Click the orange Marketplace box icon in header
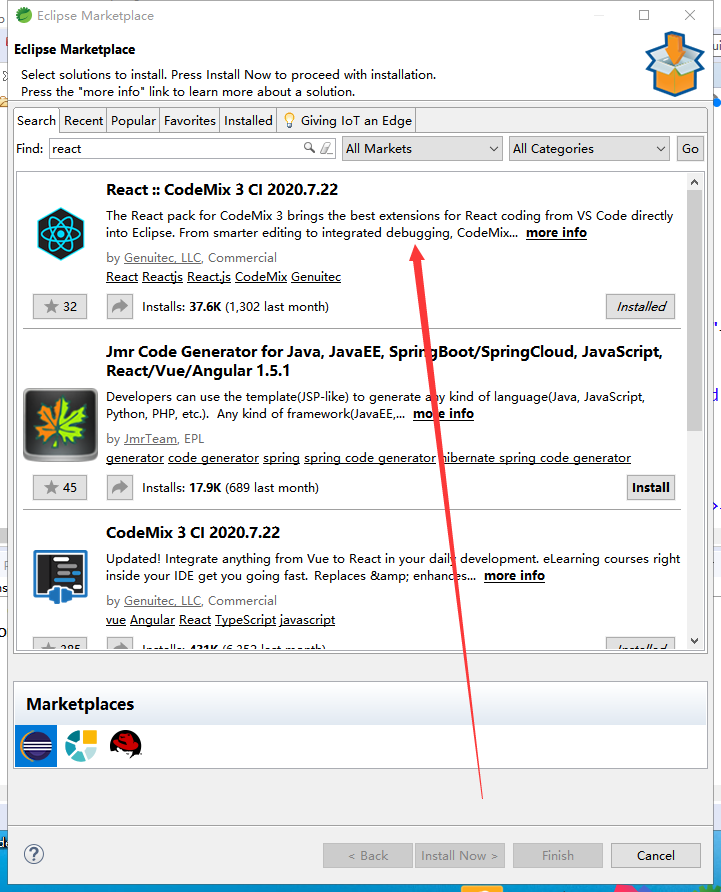This screenshot has width=721, height=892. 675,64
